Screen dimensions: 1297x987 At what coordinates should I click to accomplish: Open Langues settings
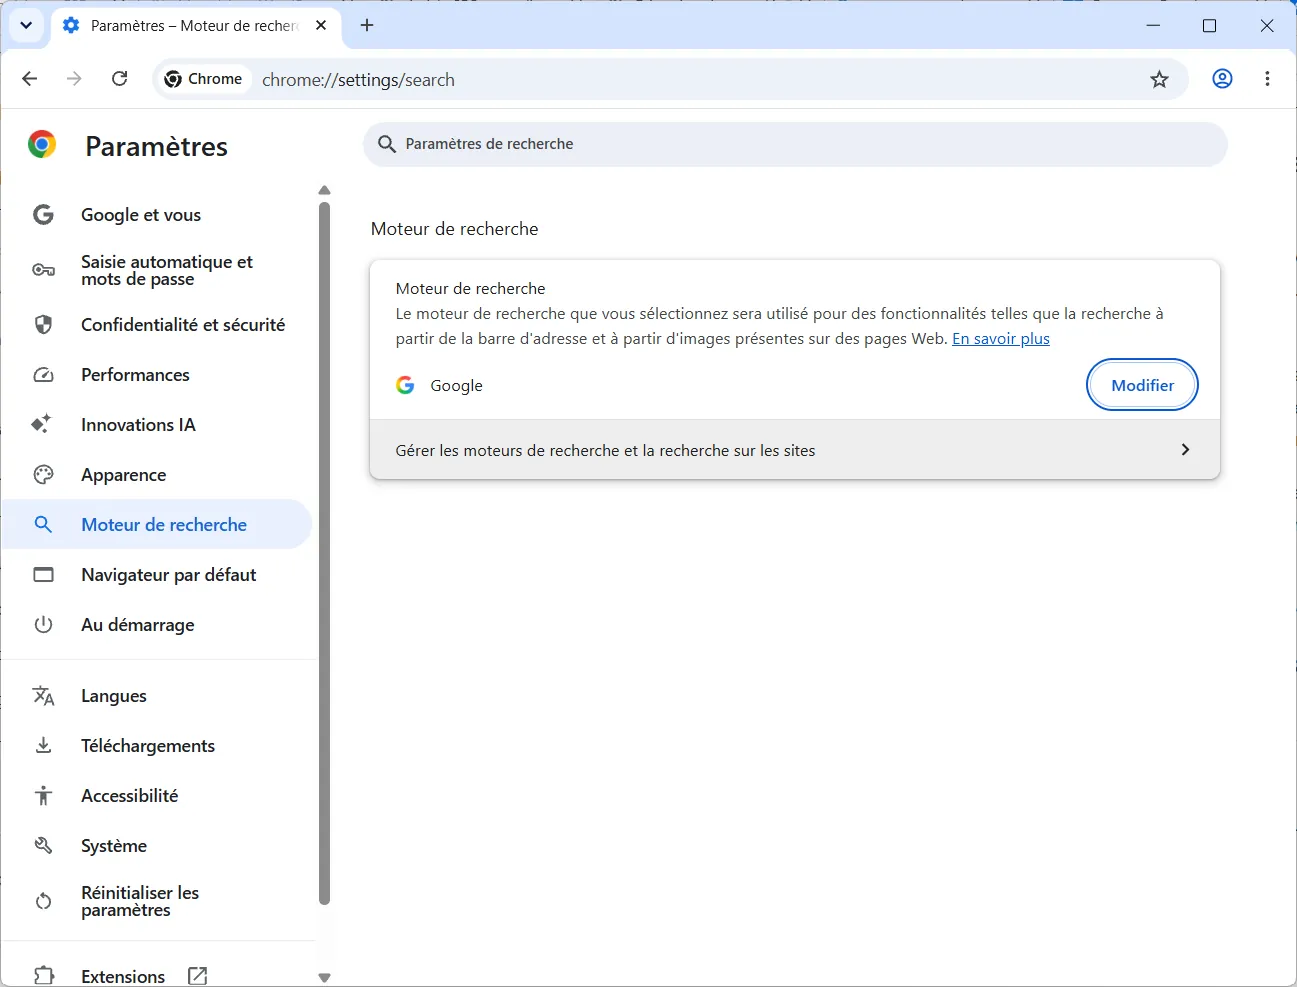(157, 696)
